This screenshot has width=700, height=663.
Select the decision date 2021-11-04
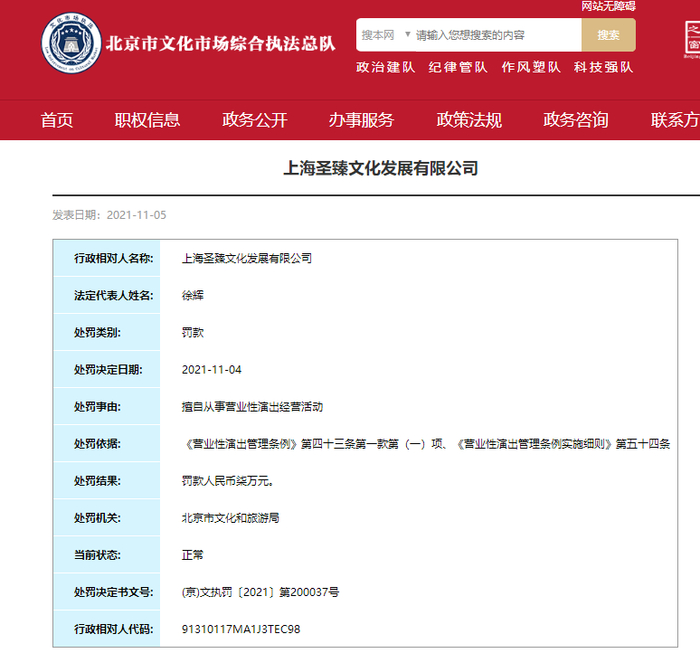[212, 370]
